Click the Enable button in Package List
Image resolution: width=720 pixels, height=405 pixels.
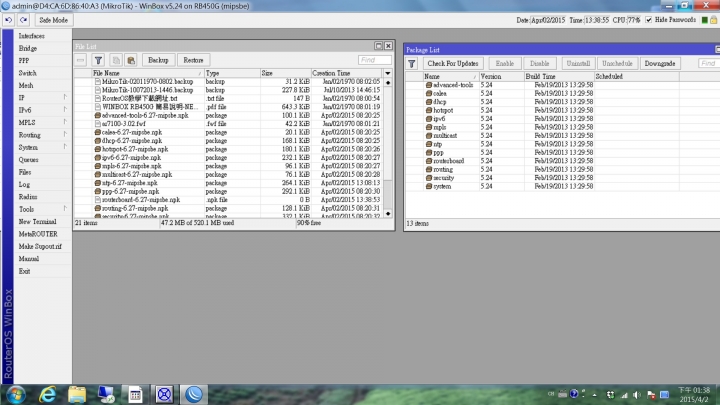pos(505,64)
